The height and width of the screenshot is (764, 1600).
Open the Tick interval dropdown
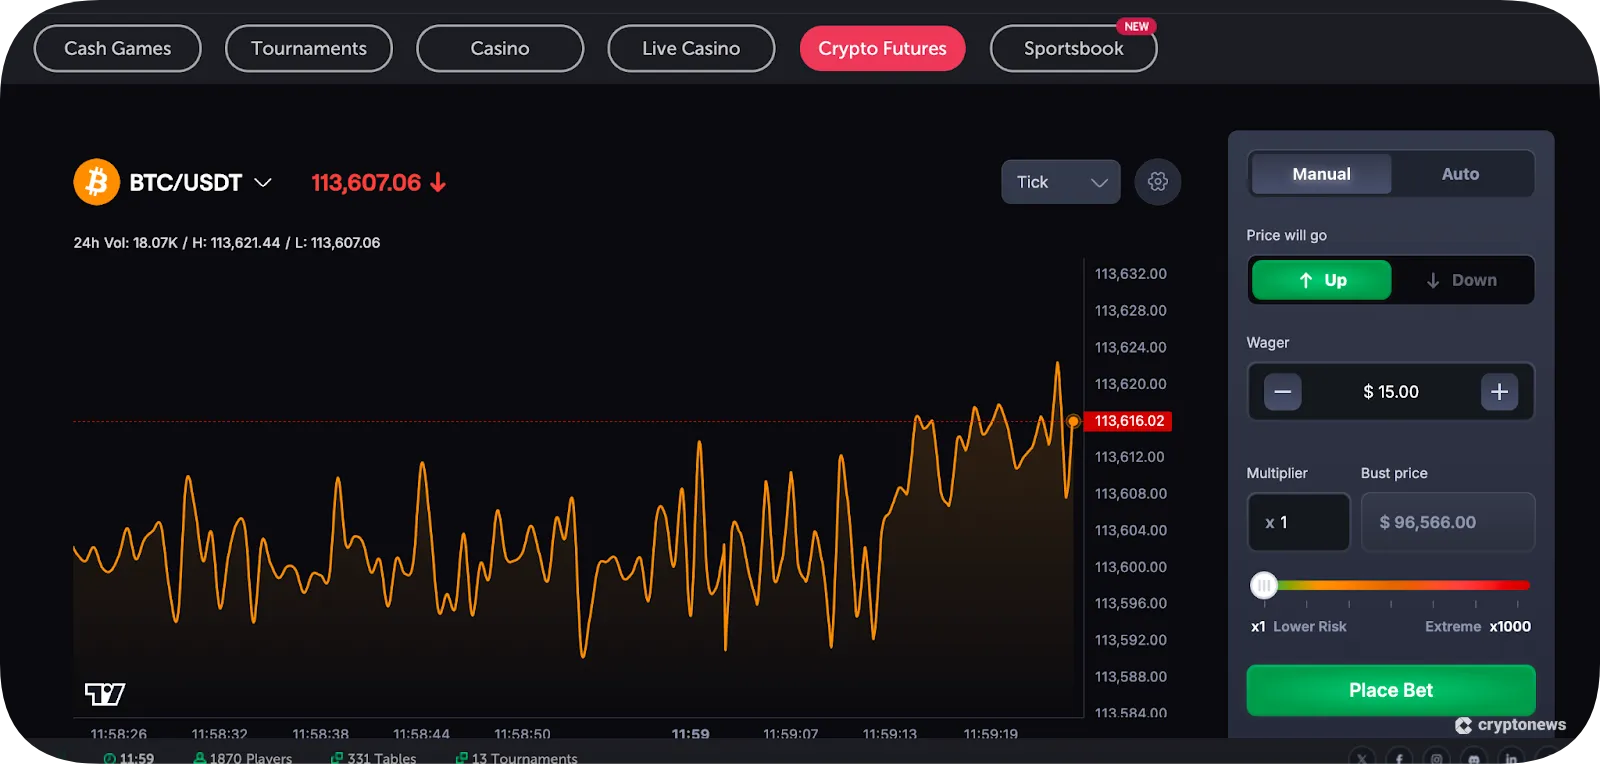click(1061, 182)
